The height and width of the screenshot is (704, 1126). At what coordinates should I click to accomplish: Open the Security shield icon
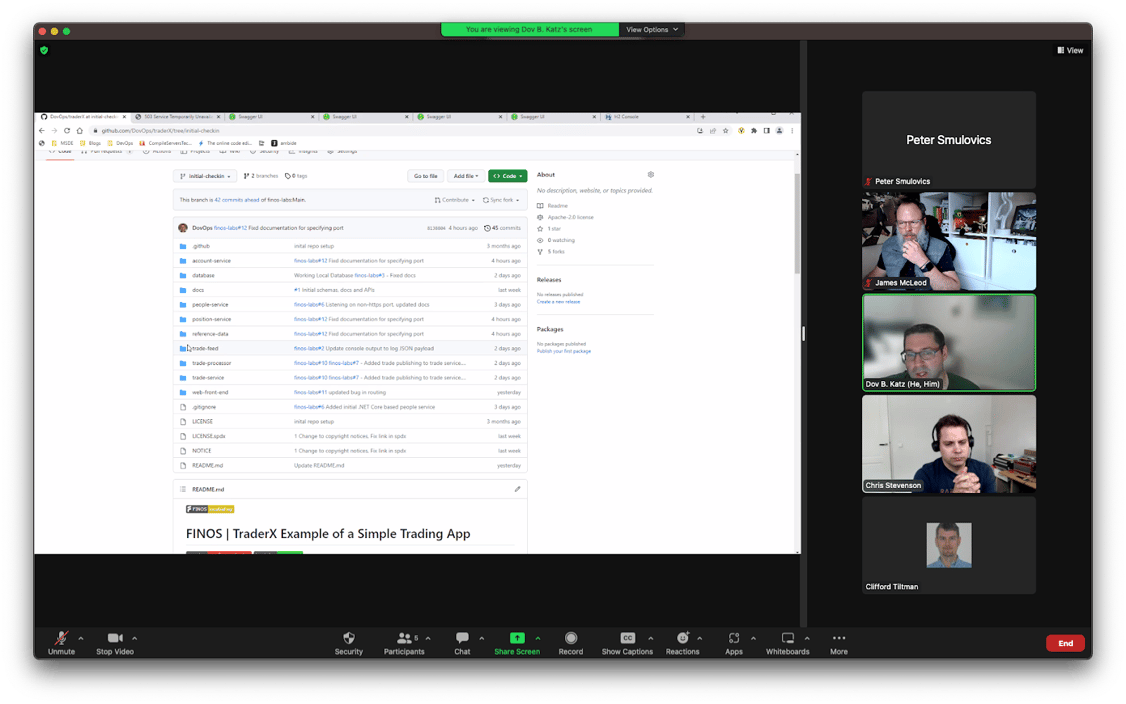[348, 639]
